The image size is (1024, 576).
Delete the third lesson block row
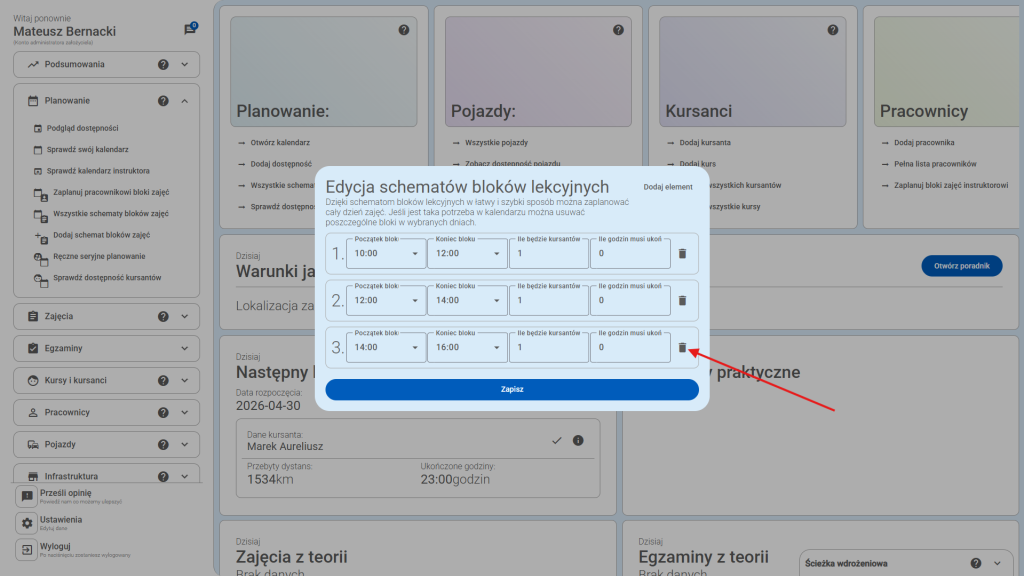pos(682,347)
